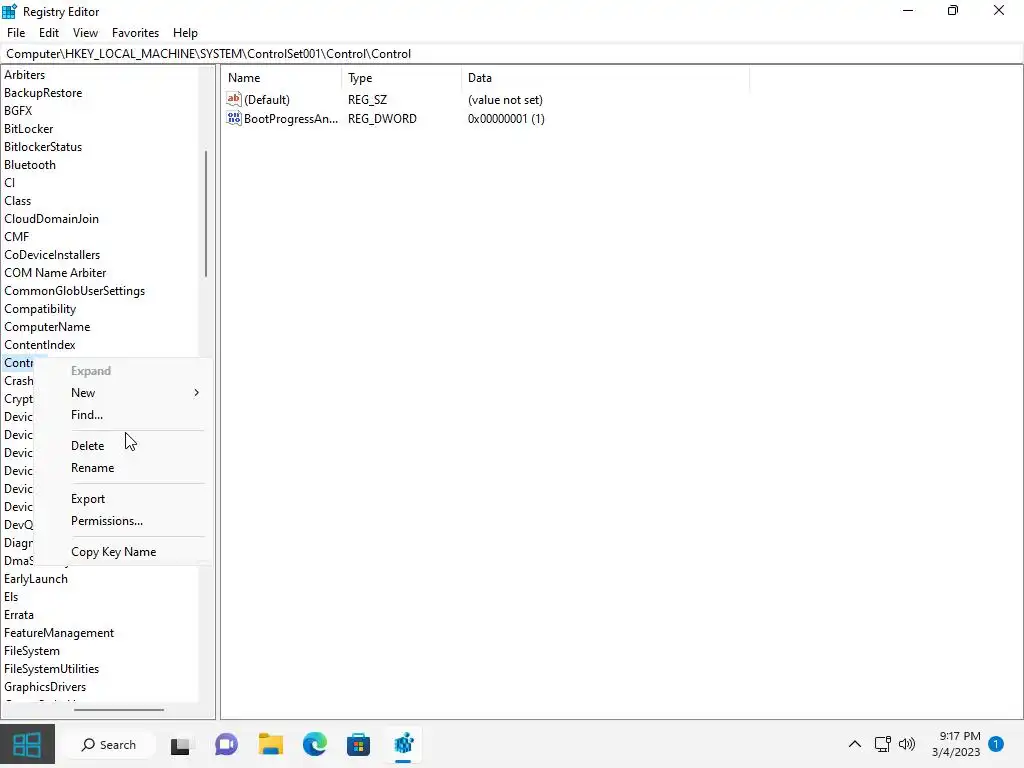The image size is (1024, 768).
Task: Select the GraphicsDrivers key
Action: point(45,686)
